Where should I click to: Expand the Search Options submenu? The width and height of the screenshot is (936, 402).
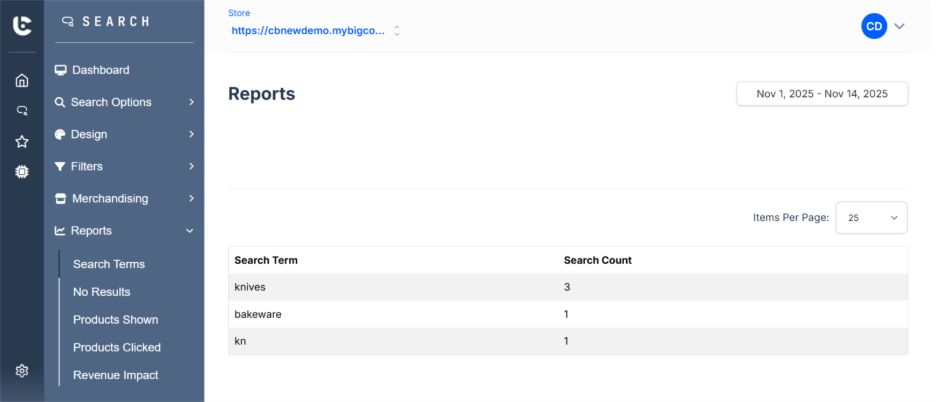click(x=190, y=102)
